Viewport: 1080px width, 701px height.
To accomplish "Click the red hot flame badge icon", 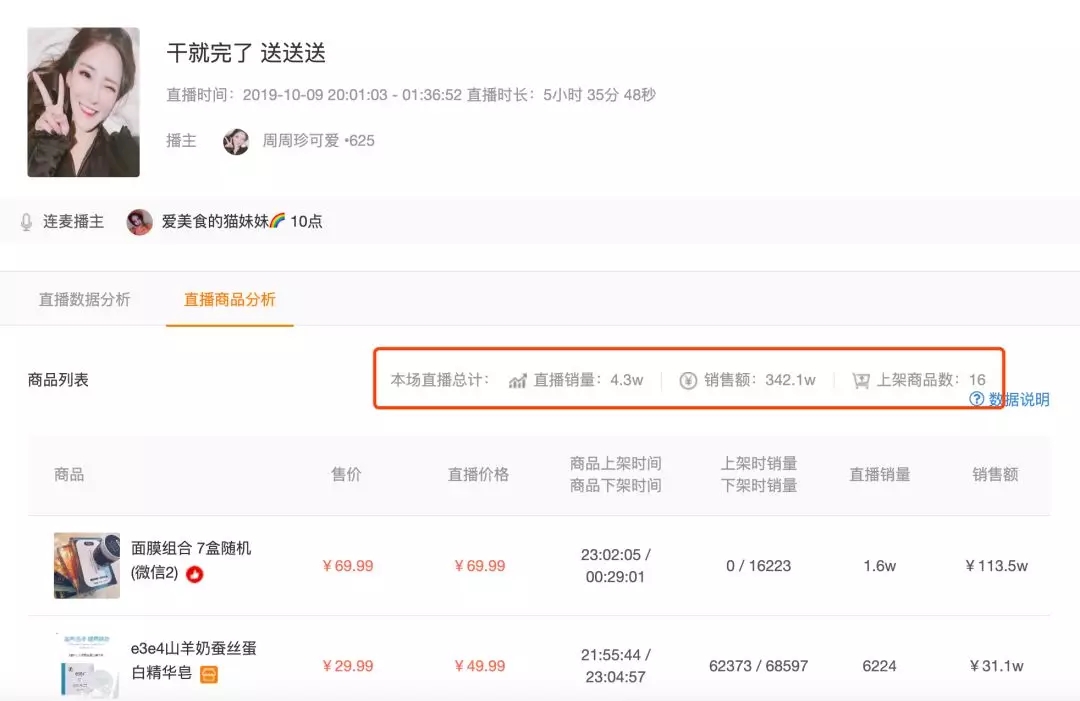I will tap(195, 574).
